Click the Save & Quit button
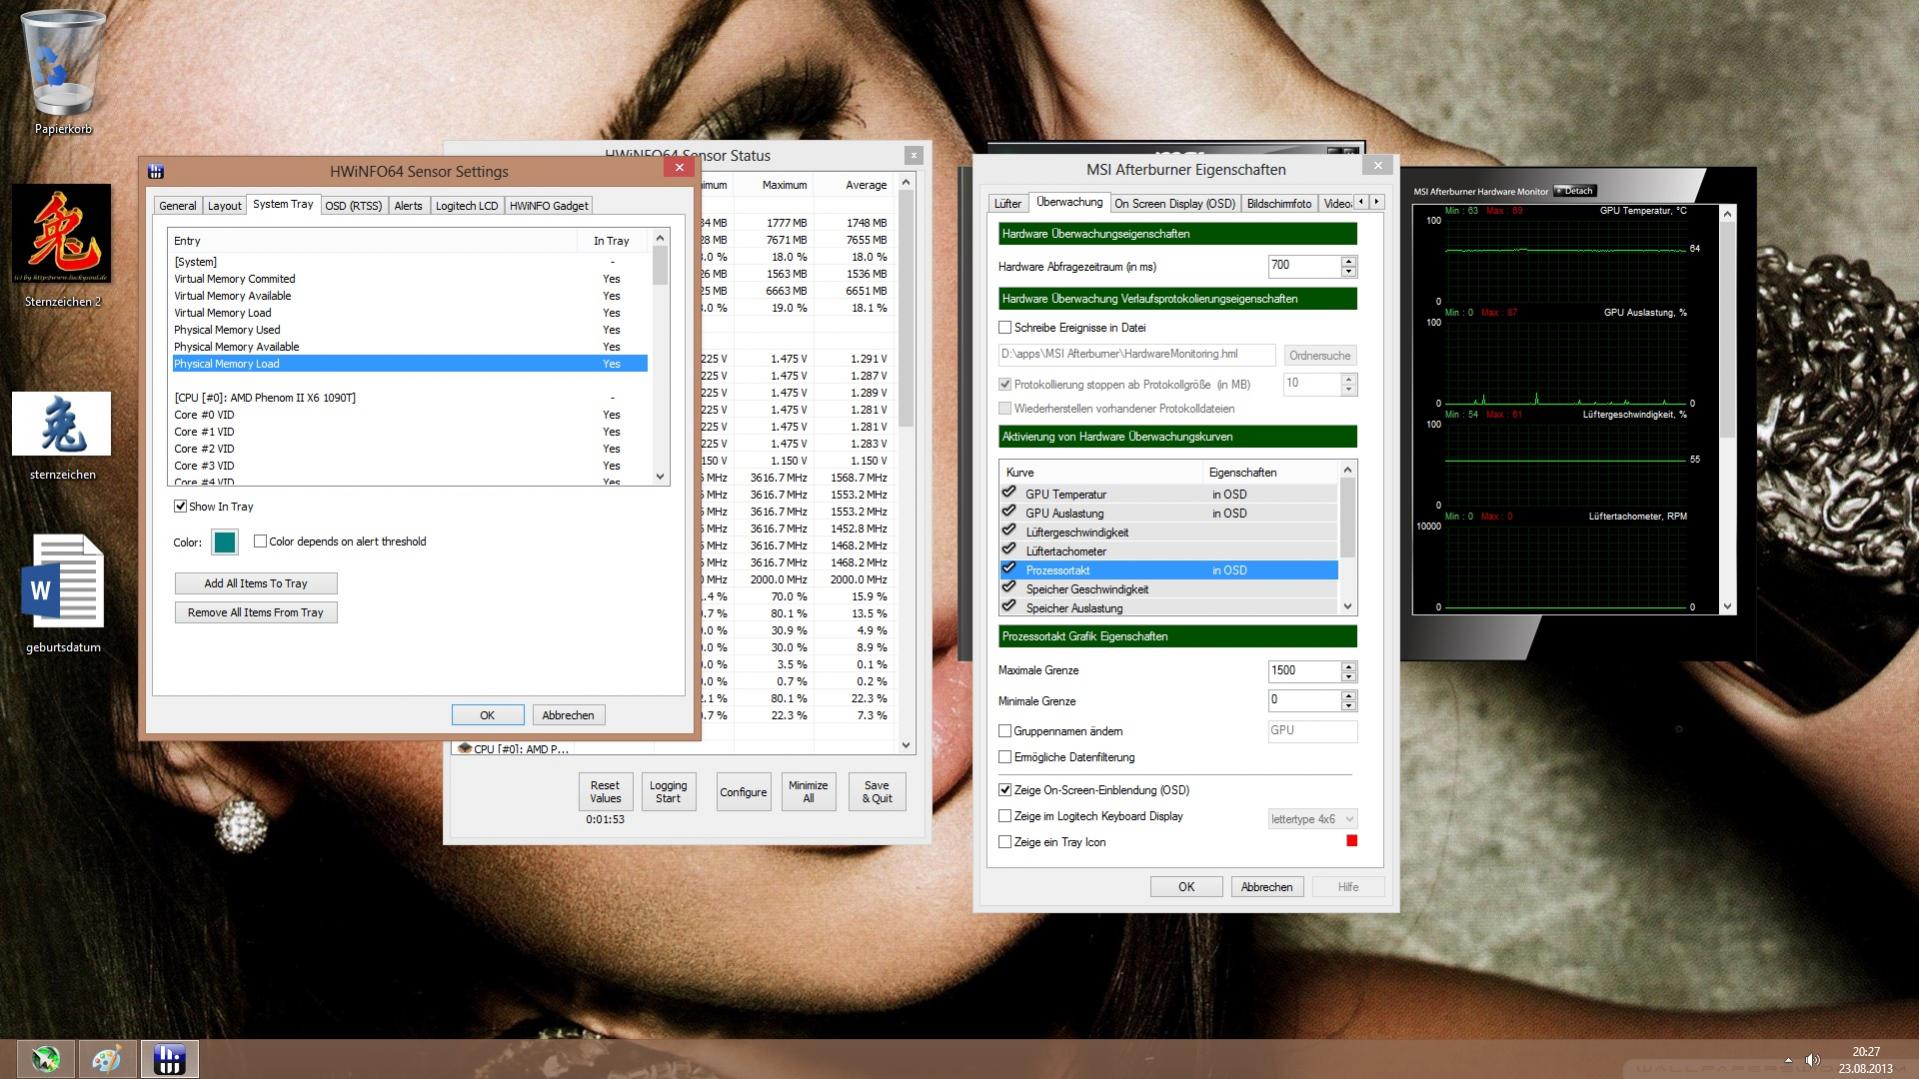 pyautogui.click(x=877, y=791)
